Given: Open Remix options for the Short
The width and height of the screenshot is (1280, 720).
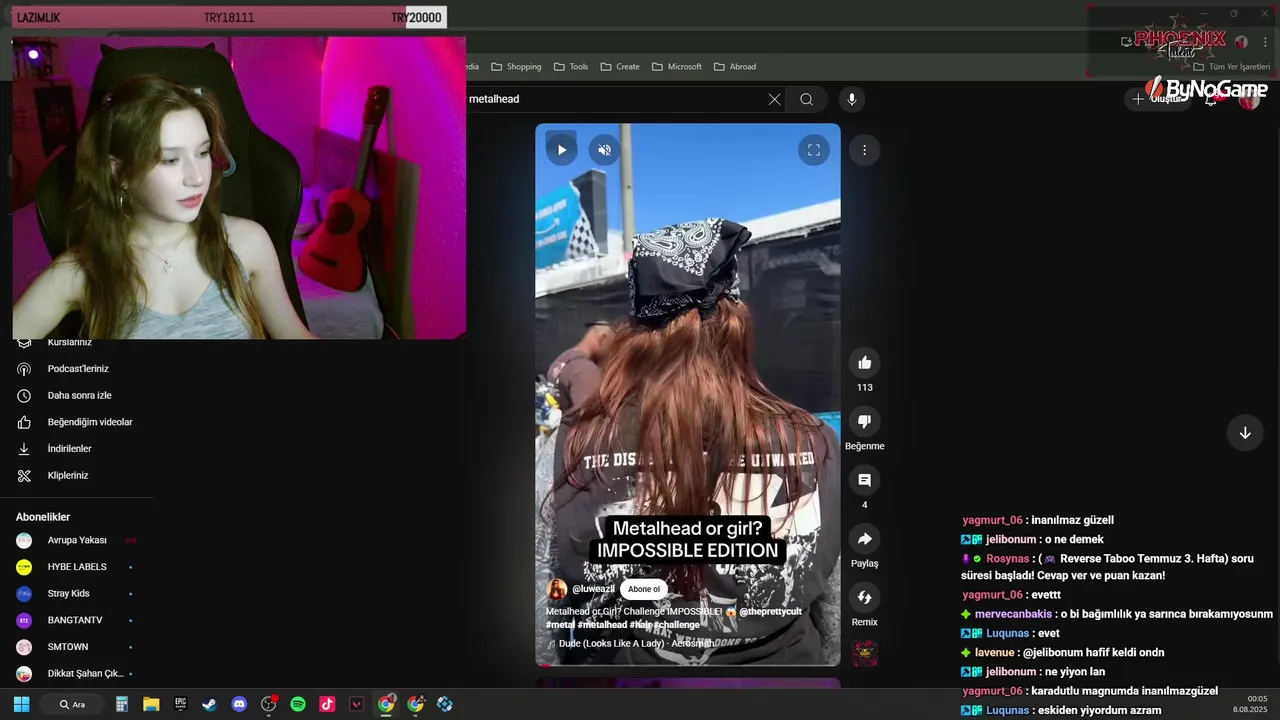Looking at the screenshot, I should pos(865,597).
